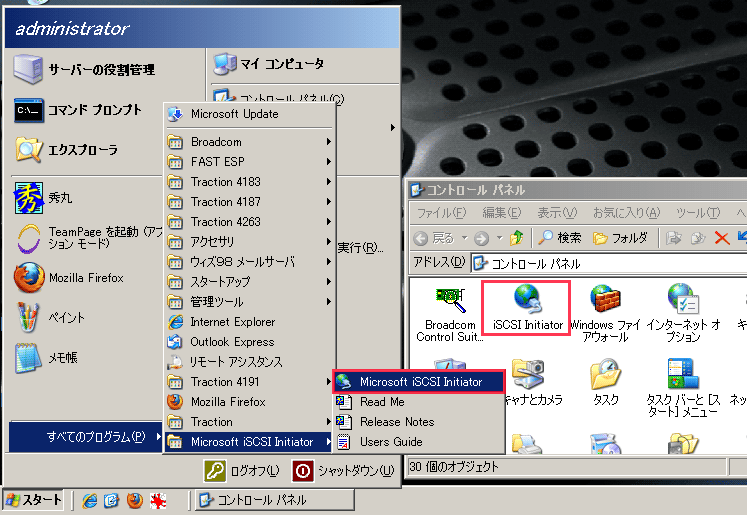Expand the Traction 4187 folder
Screen dimensions: 747x515
click(249, 202)
